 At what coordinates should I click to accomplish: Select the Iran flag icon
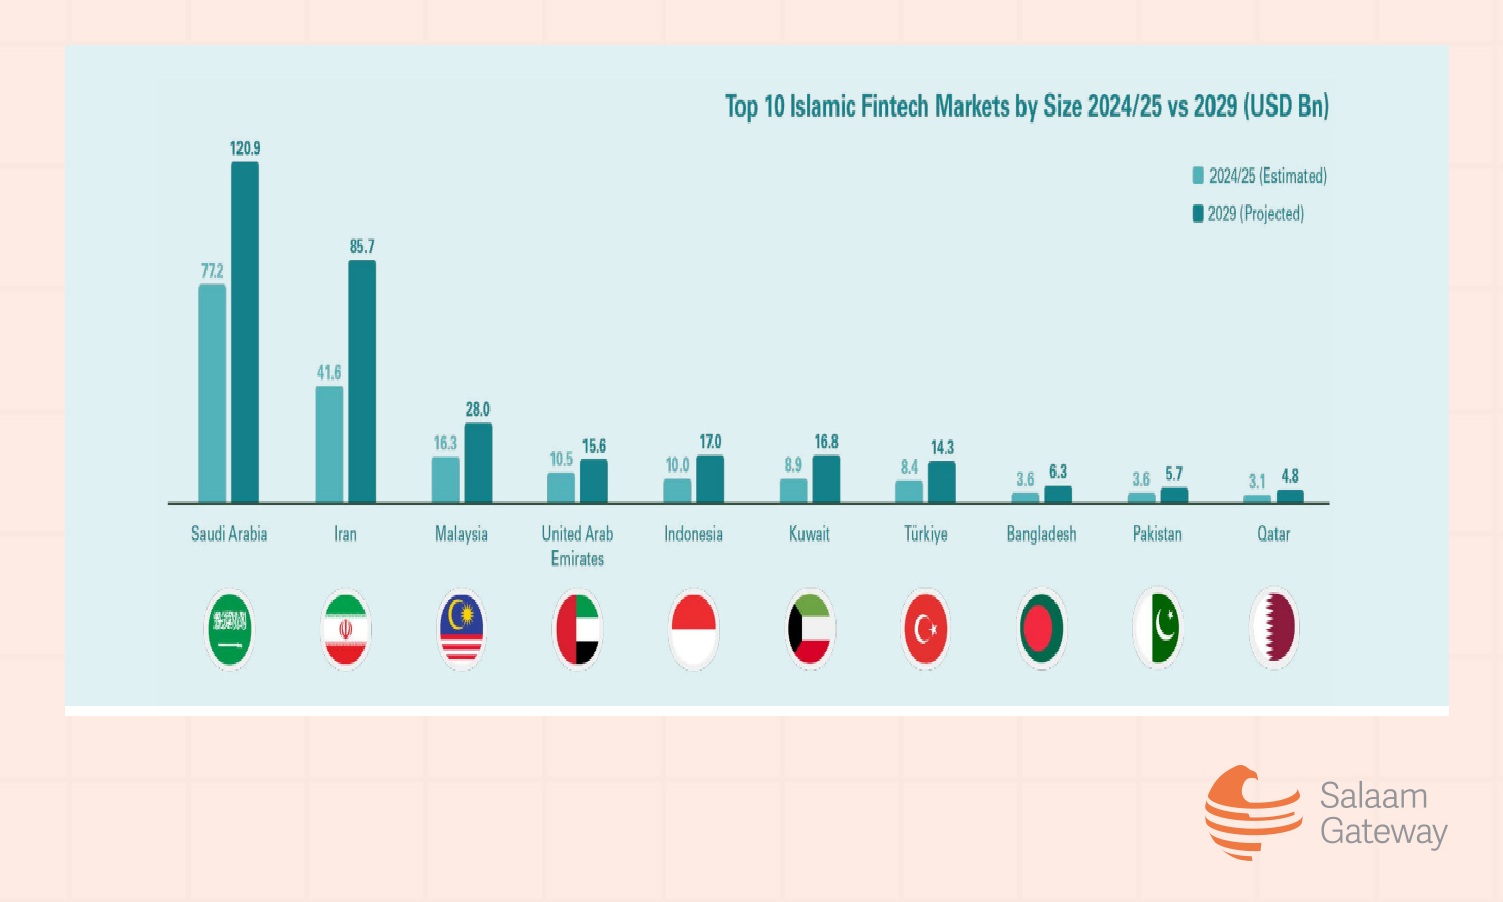(x=346, y=629)
